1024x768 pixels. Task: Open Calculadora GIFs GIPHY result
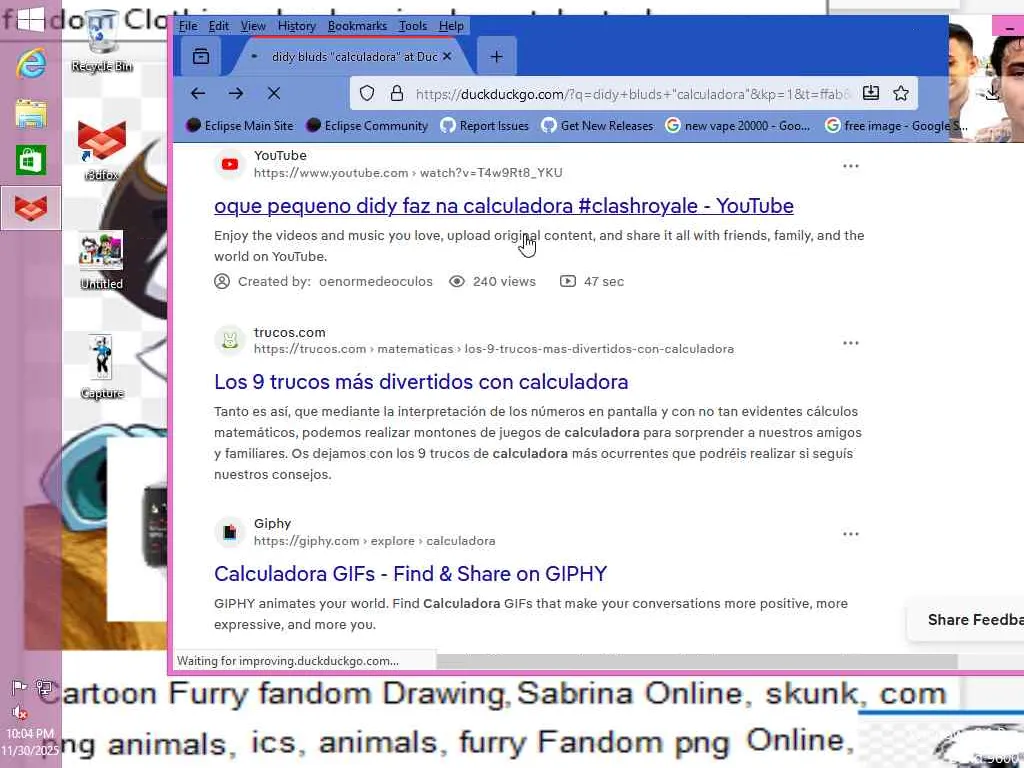(411, 573)
